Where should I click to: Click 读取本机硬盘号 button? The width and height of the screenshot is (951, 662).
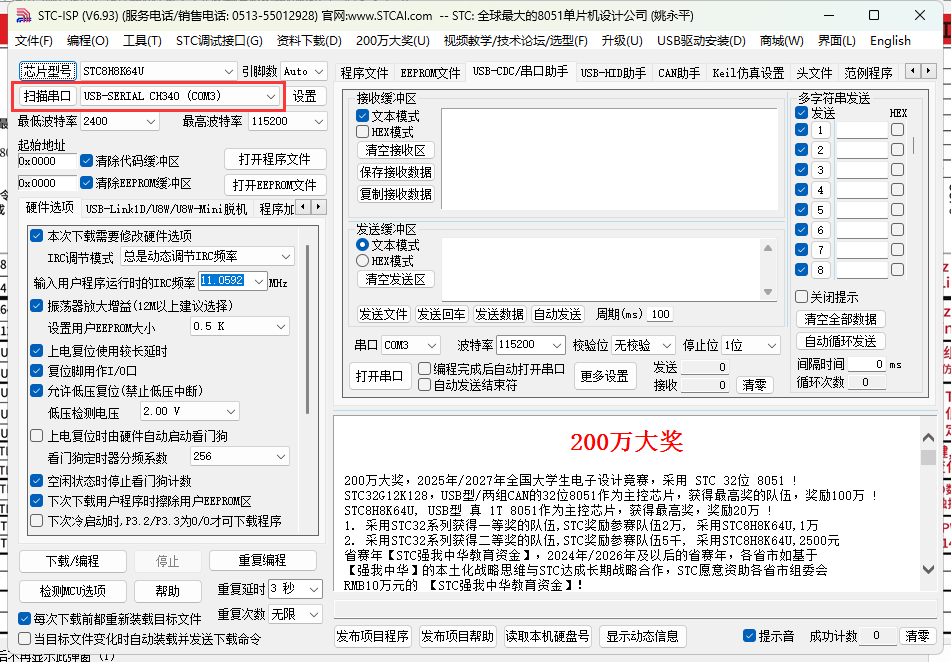click(548, 636)
